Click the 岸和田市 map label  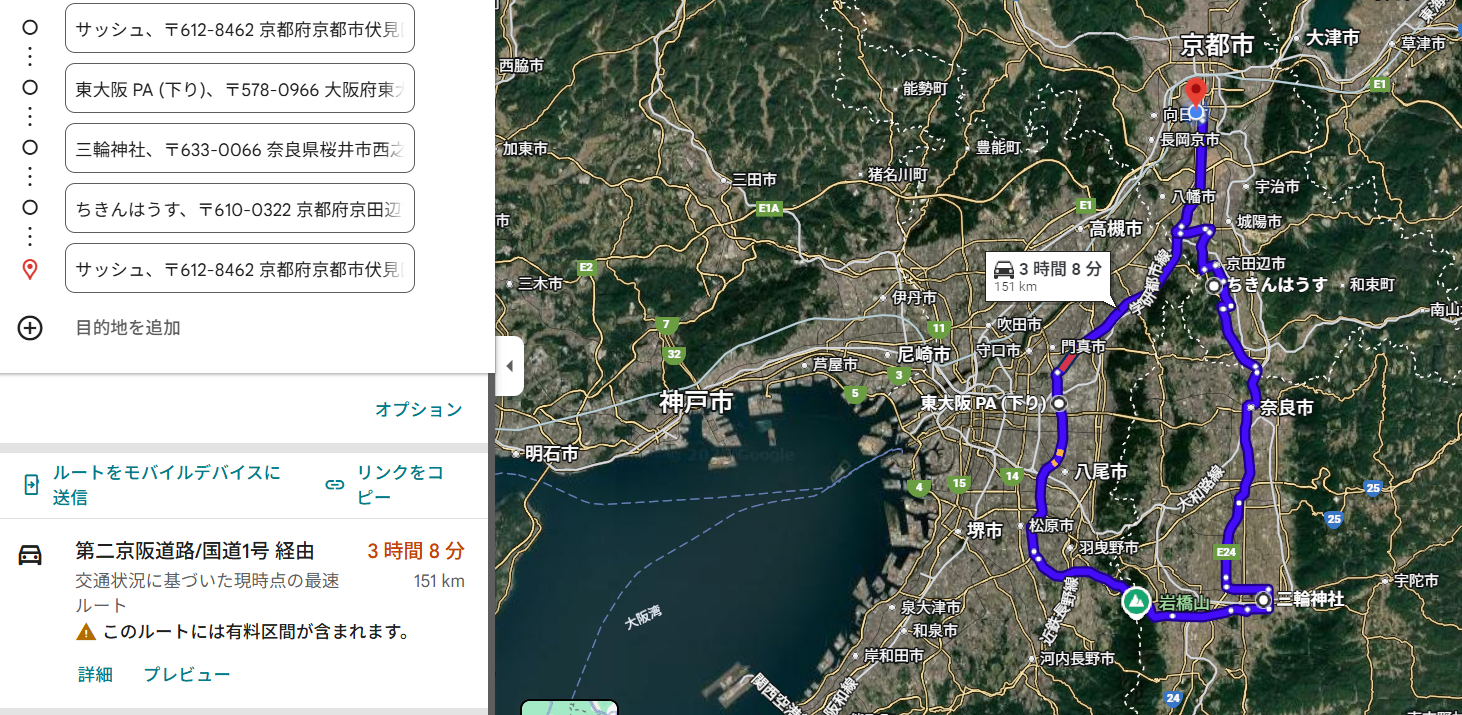point(894,655)
